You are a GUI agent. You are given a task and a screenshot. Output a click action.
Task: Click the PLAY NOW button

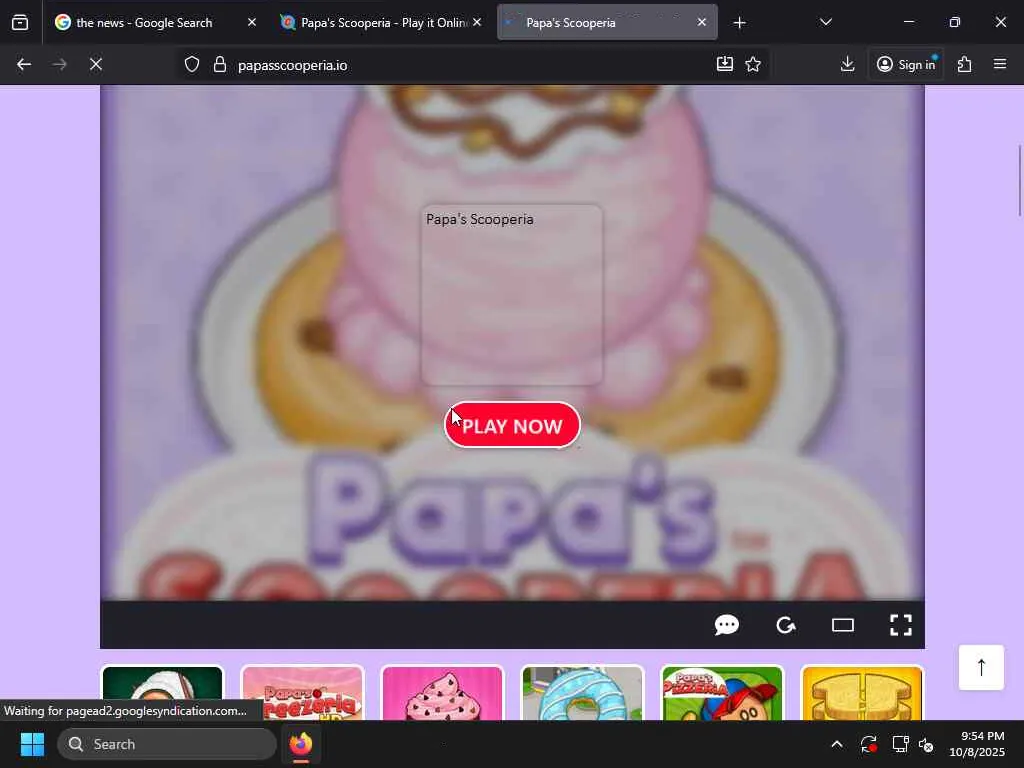click(x=512, y=425)
